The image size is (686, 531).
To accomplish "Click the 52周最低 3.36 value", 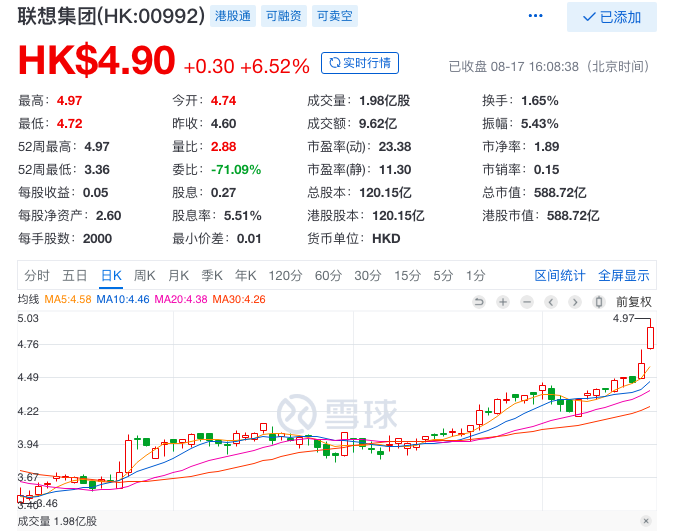I will 97,169.
